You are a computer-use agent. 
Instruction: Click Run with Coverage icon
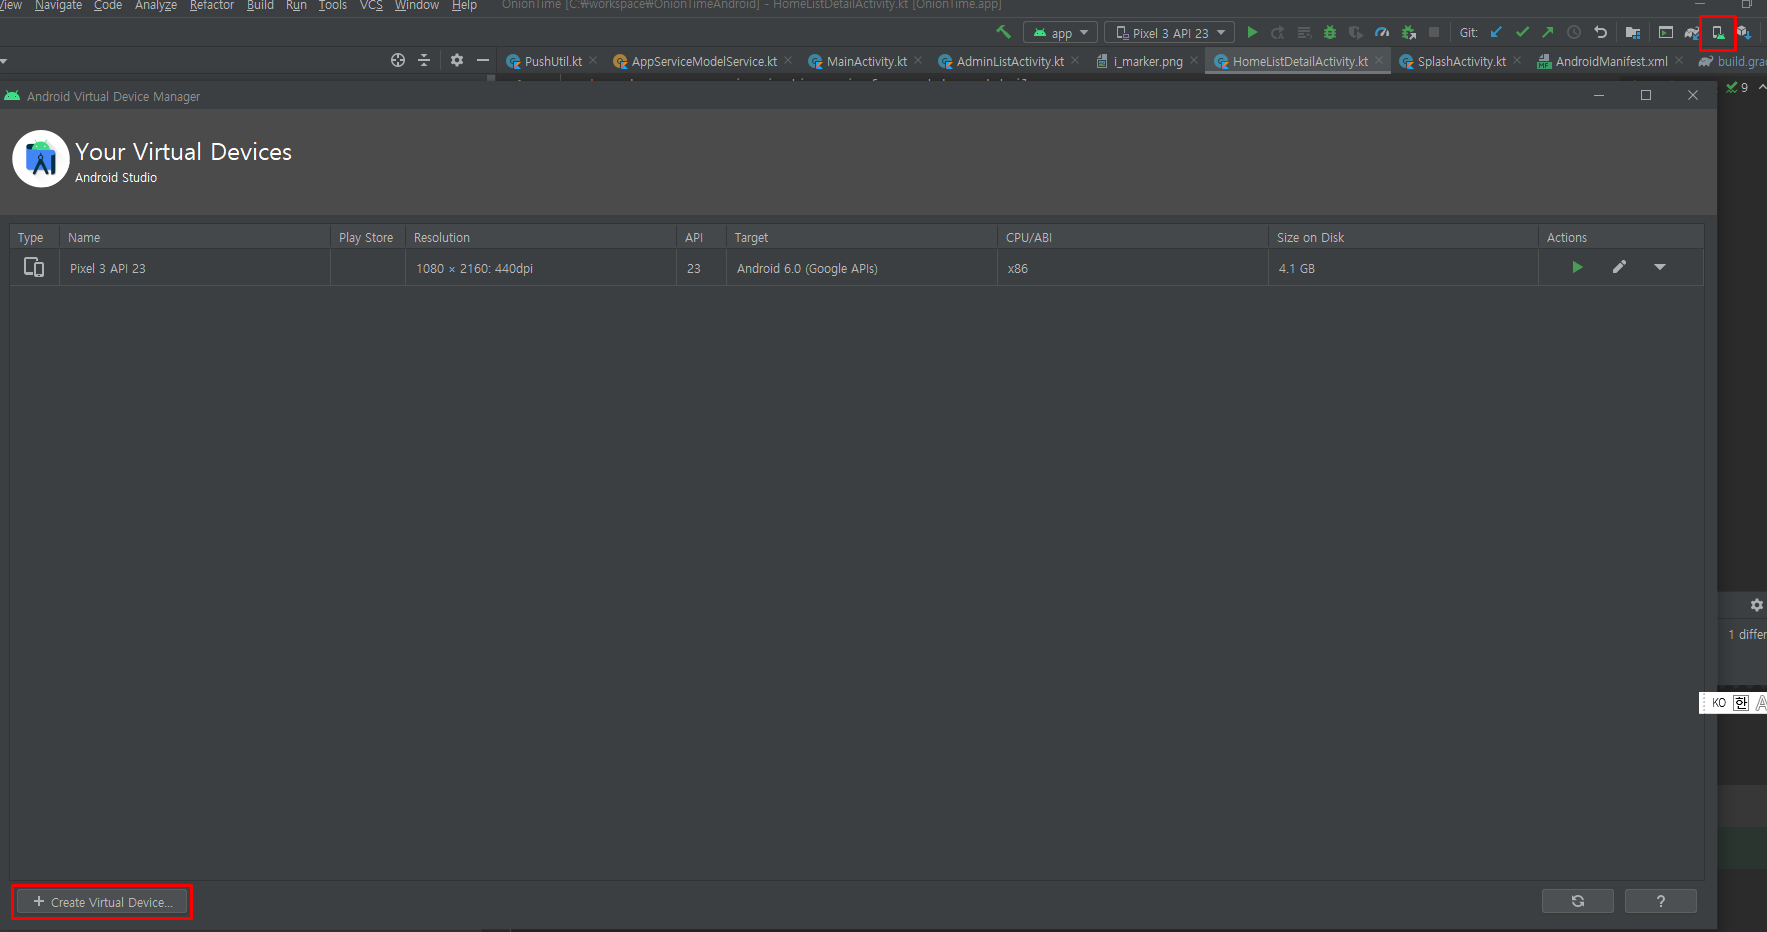(x=1356, y=32)
